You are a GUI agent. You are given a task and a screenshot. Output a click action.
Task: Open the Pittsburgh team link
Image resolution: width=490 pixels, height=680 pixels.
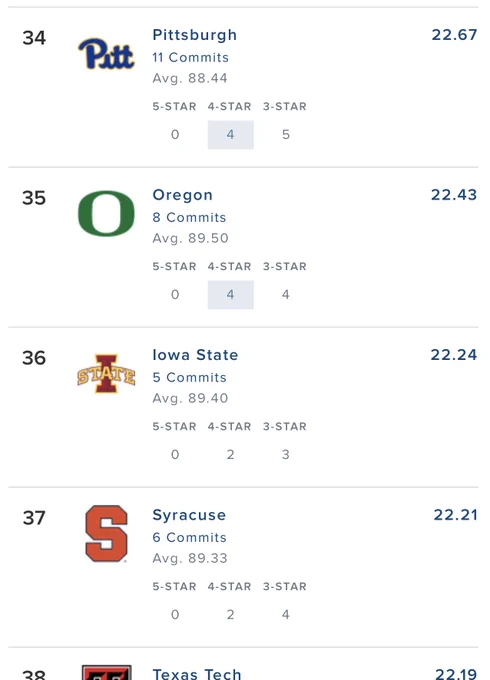tap(195, 35)
